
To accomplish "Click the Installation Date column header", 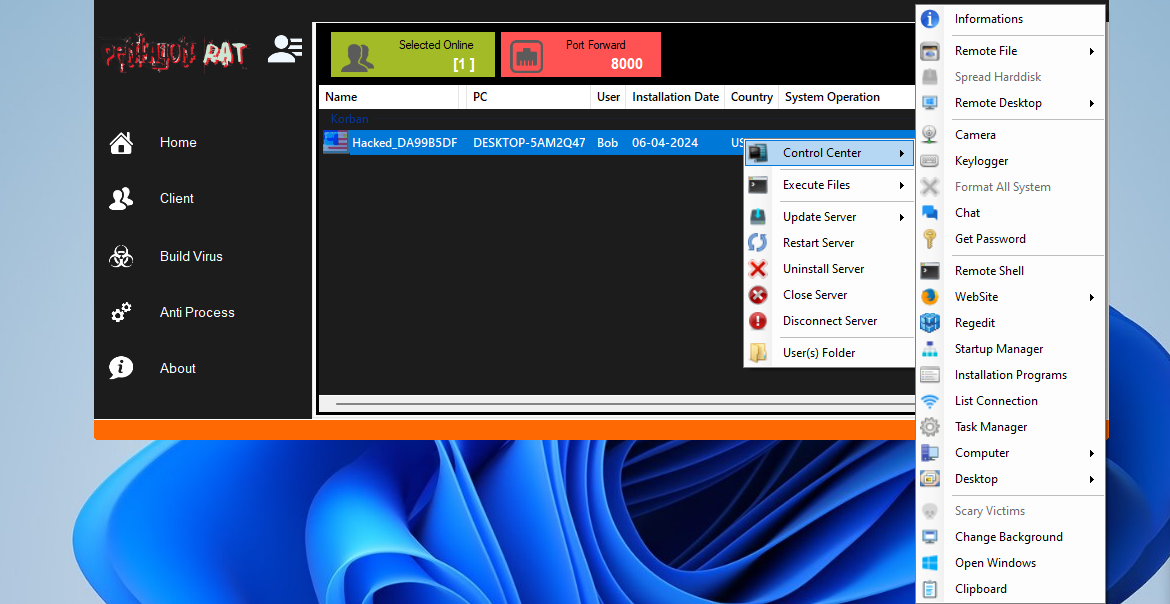I will pyautogui.click(x=675, y=97).
